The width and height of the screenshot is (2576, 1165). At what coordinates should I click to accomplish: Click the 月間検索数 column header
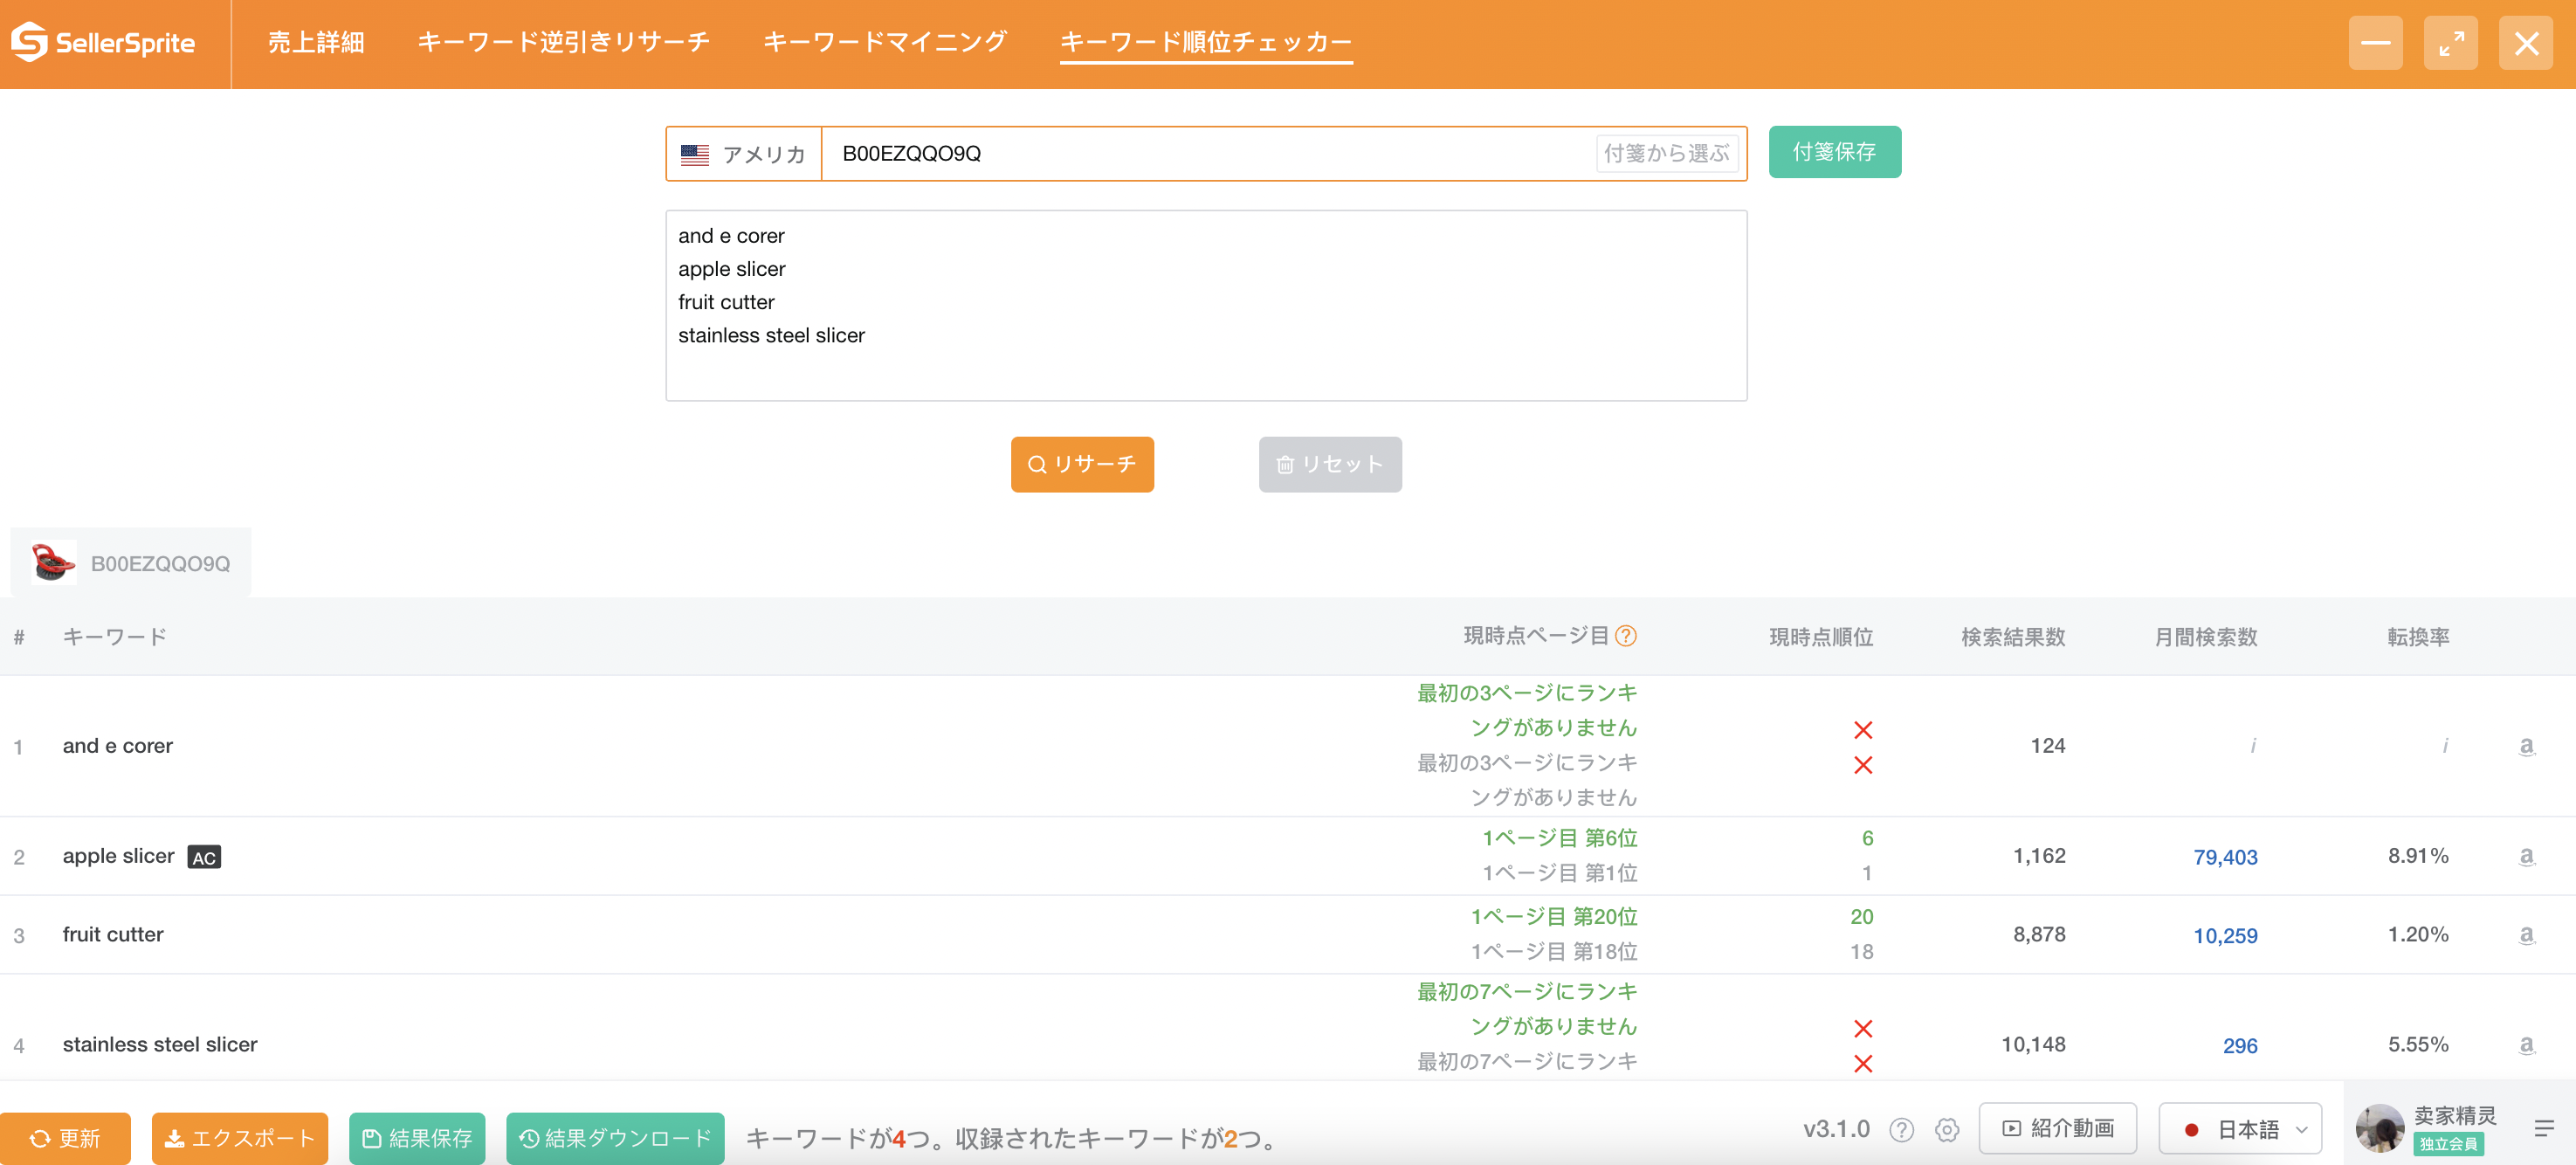pos(2206,637)
